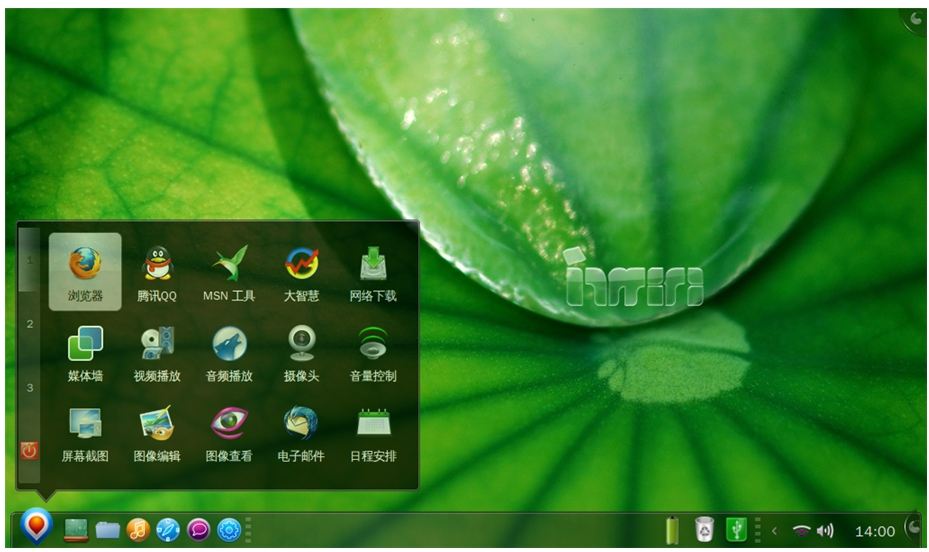Open 图像查看 image viewer
The height and width of the screenshot is (552, 929).
(229, 434)
